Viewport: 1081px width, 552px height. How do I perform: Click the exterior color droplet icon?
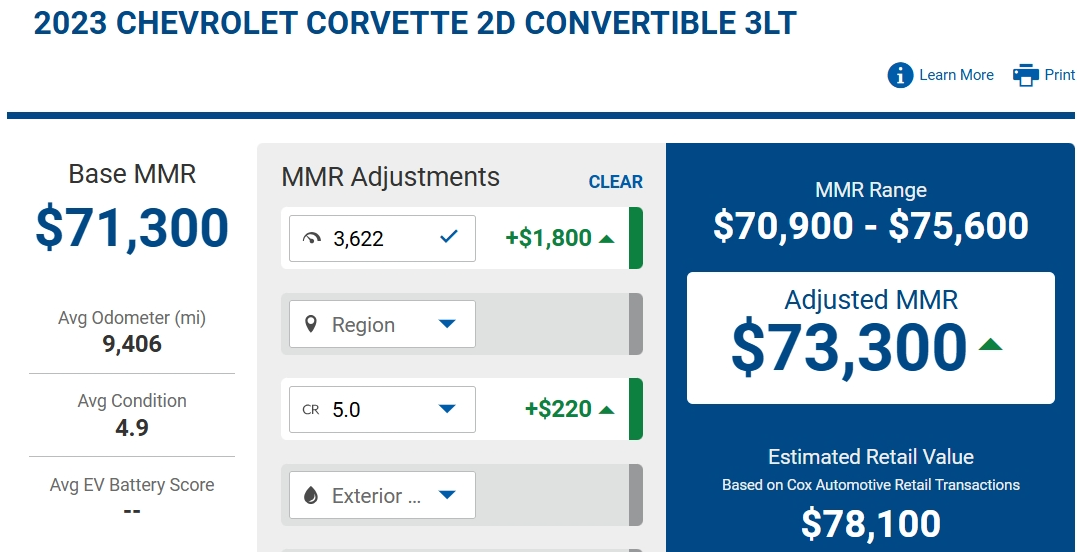click(x=311, y=495)
